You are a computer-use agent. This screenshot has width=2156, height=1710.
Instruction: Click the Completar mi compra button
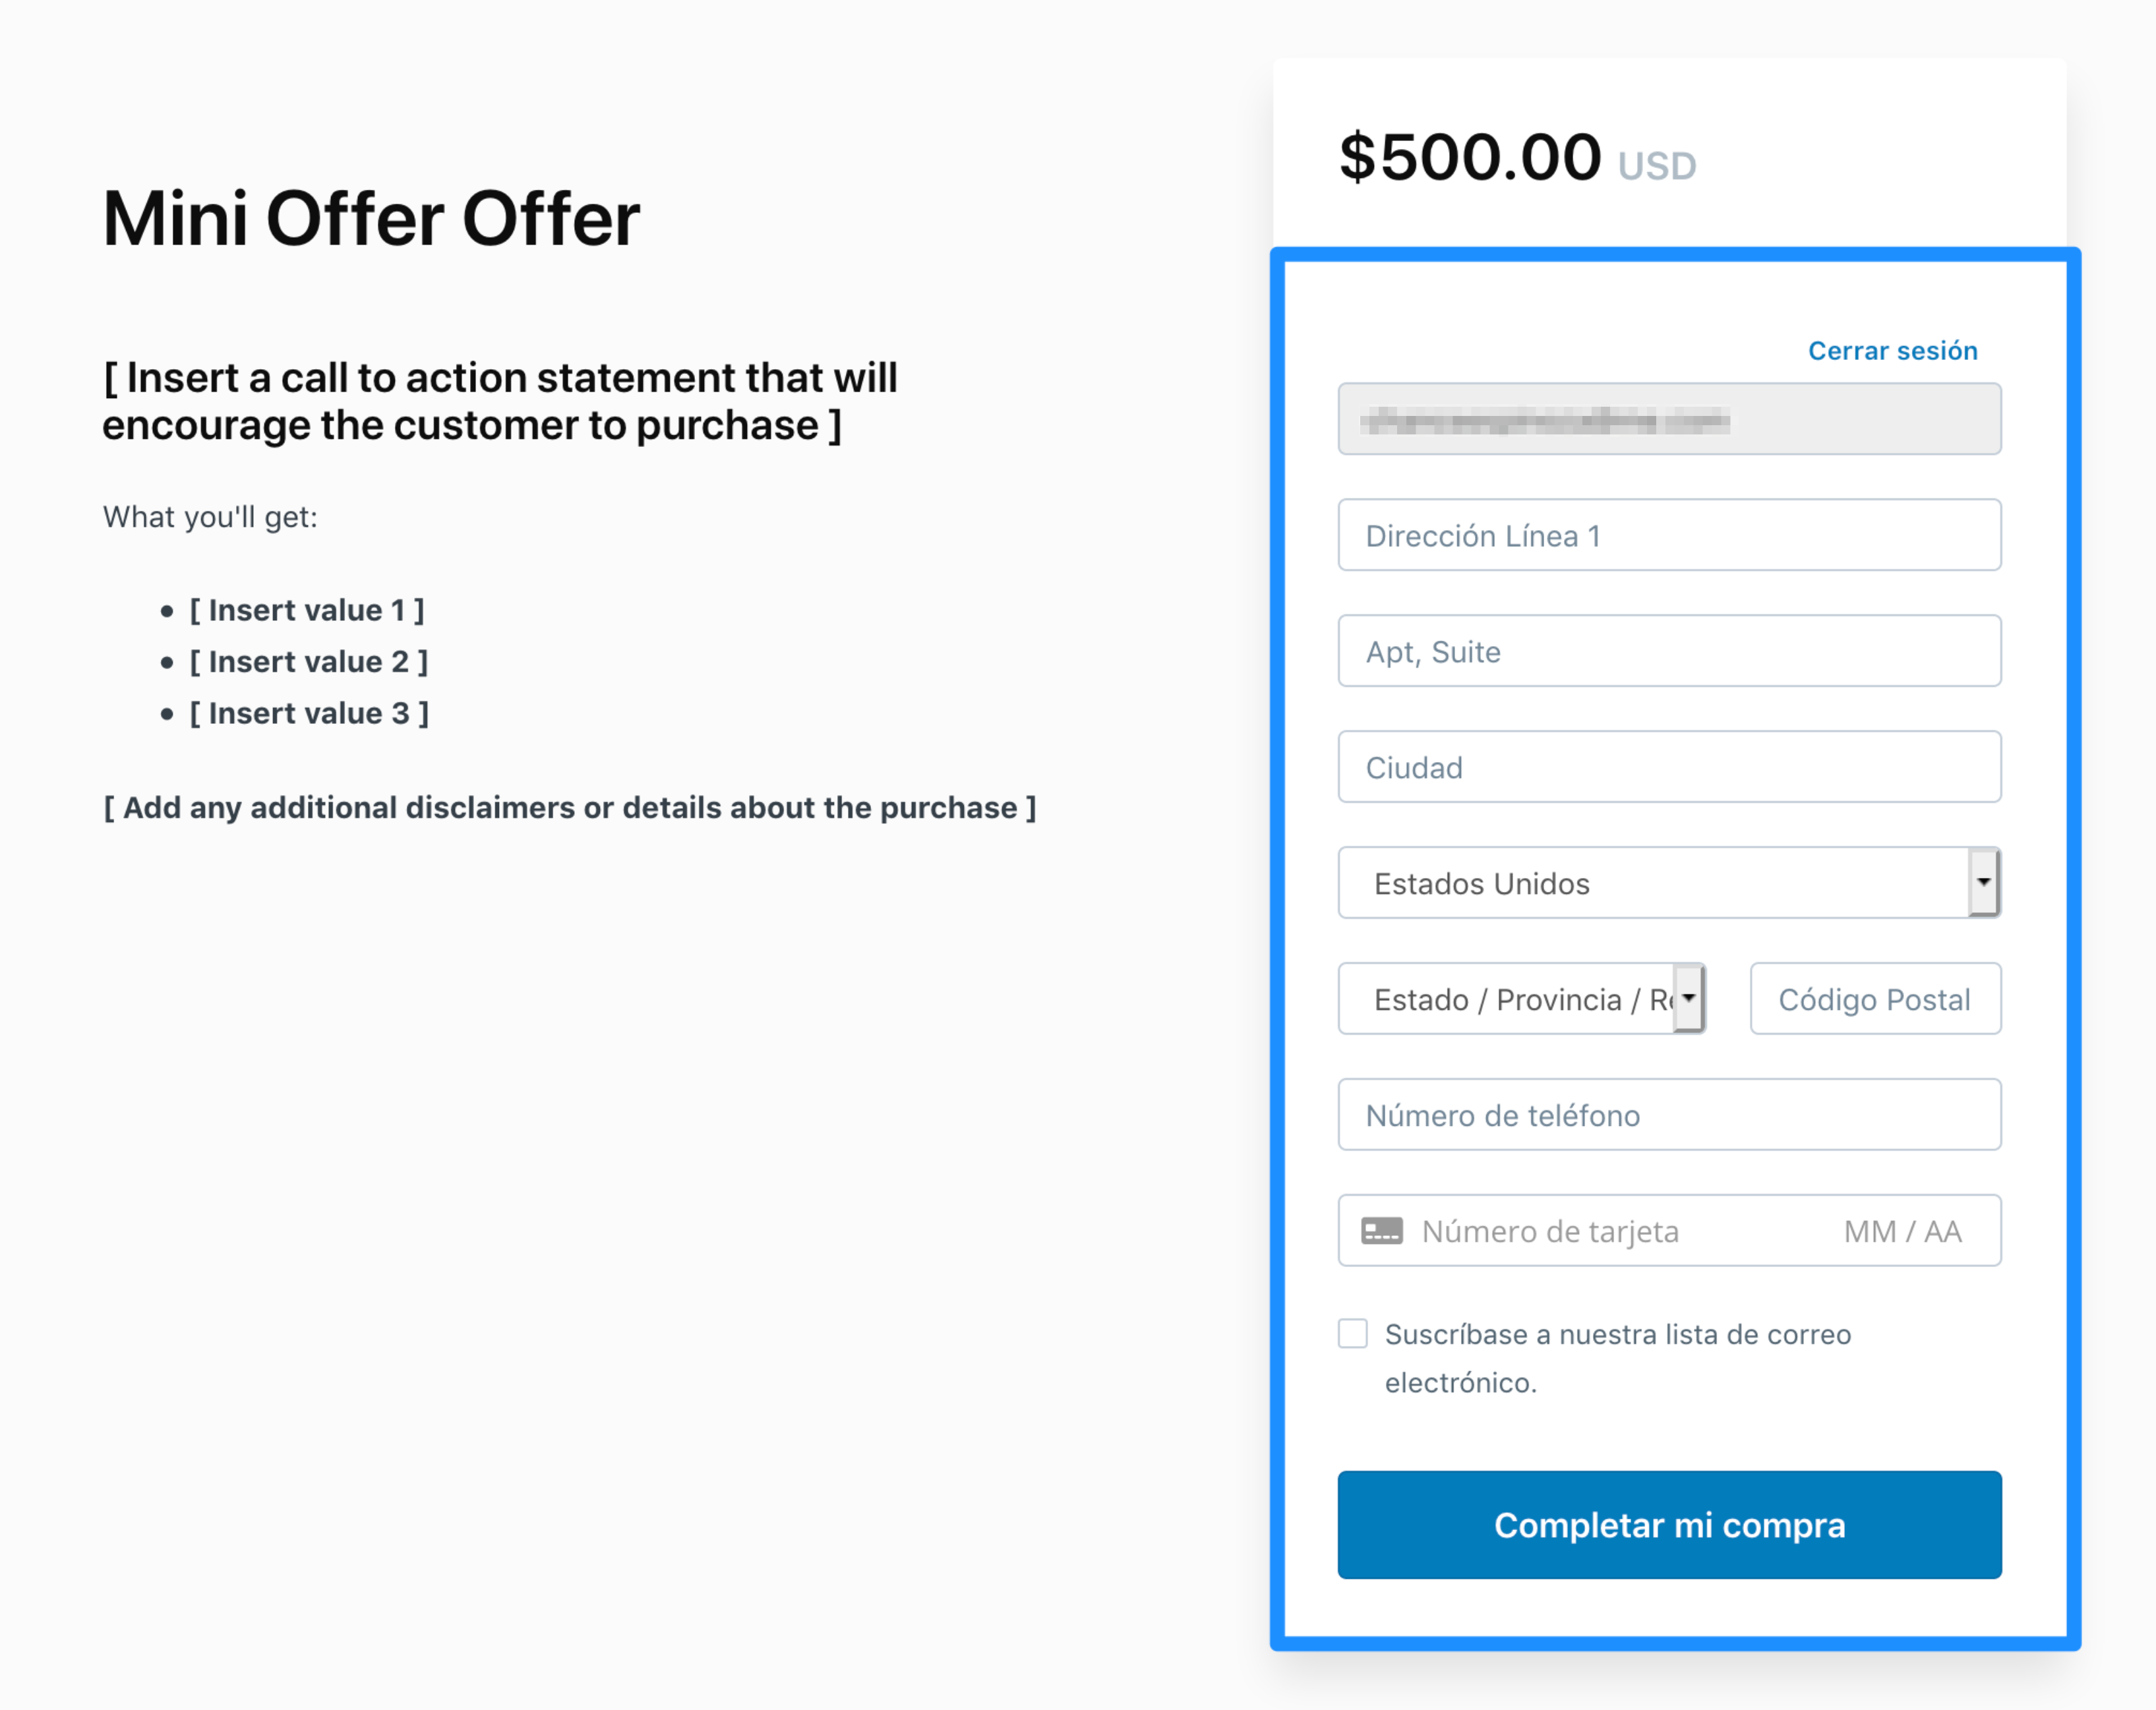1669,1525
